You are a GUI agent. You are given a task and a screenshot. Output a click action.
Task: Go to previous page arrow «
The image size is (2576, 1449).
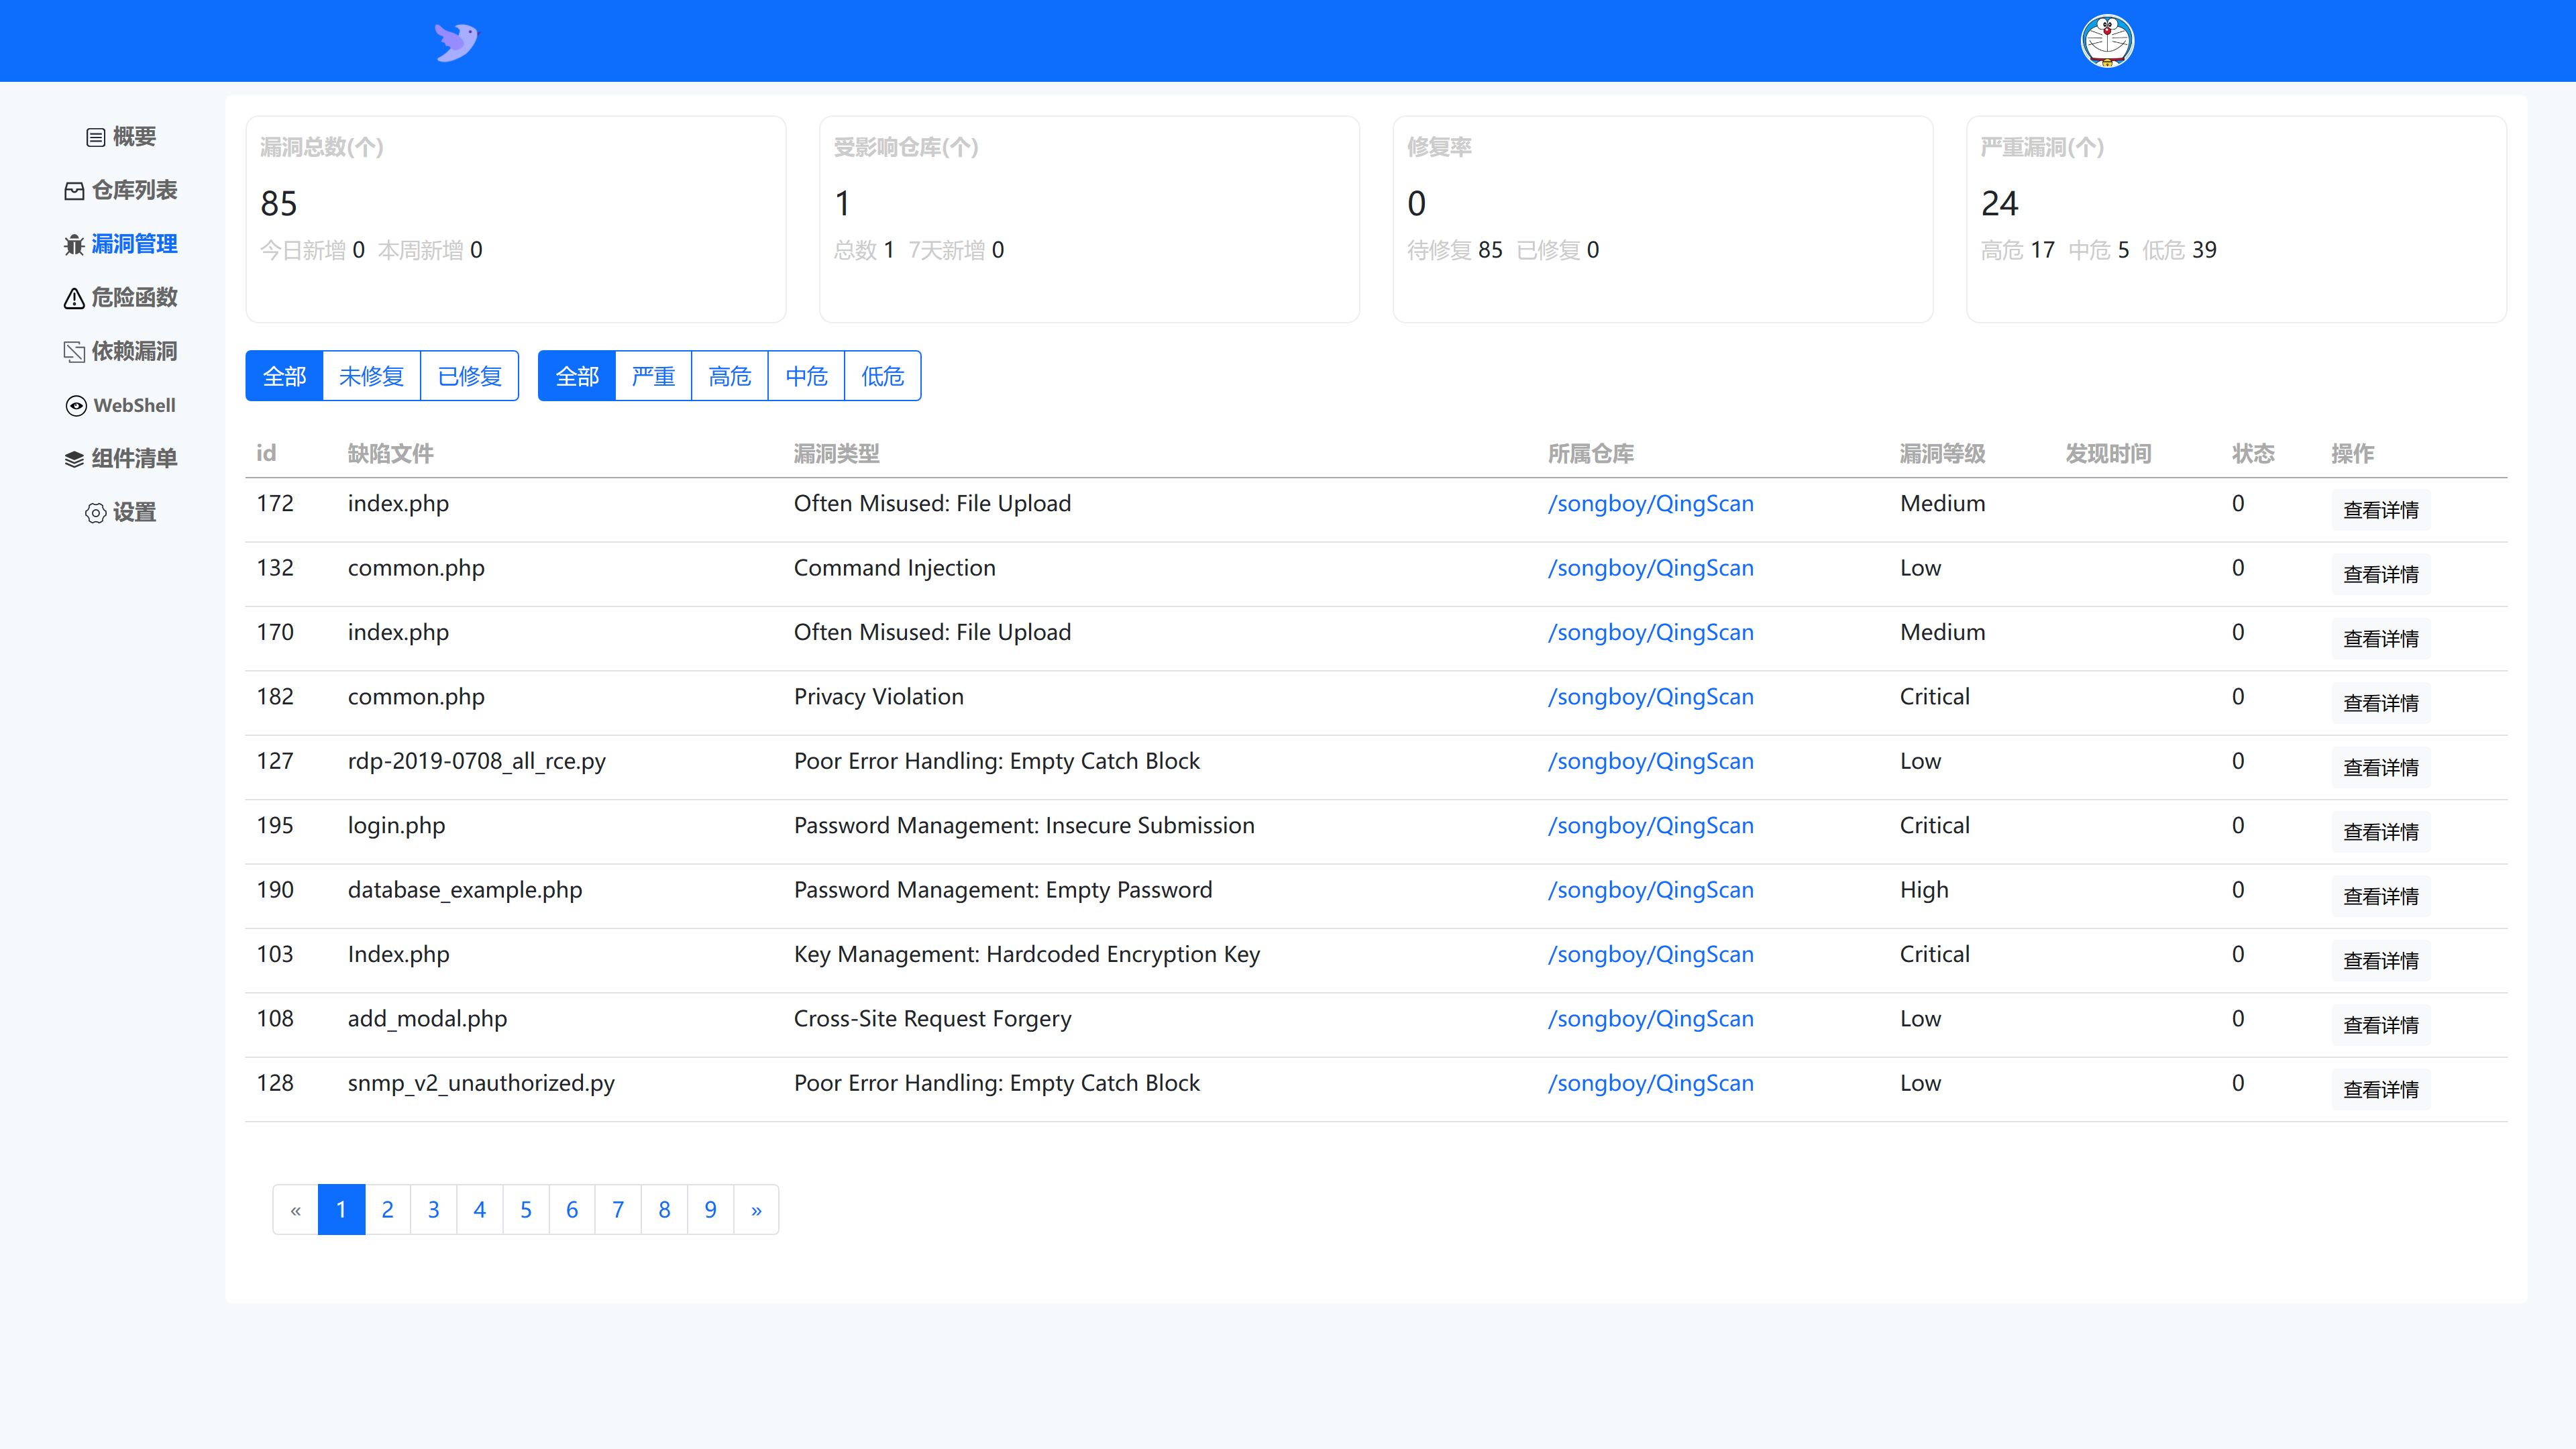tap(295, 1210)
